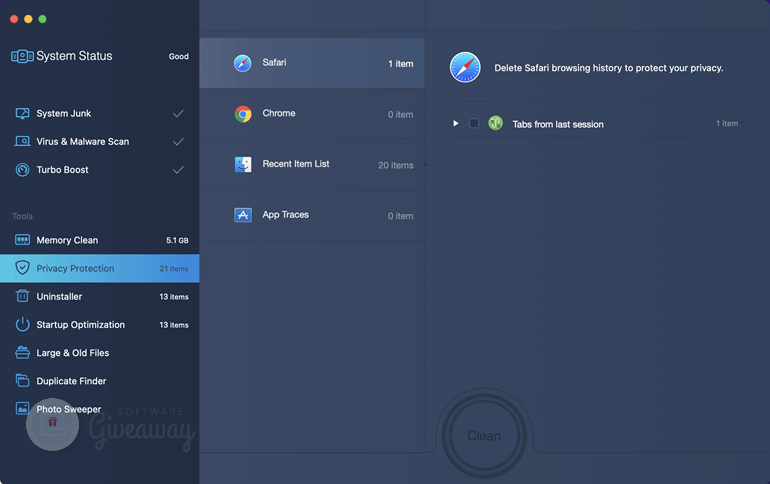Click the 21 items Privacy Protection count
The image size is (770, 484).
(174, 269)
